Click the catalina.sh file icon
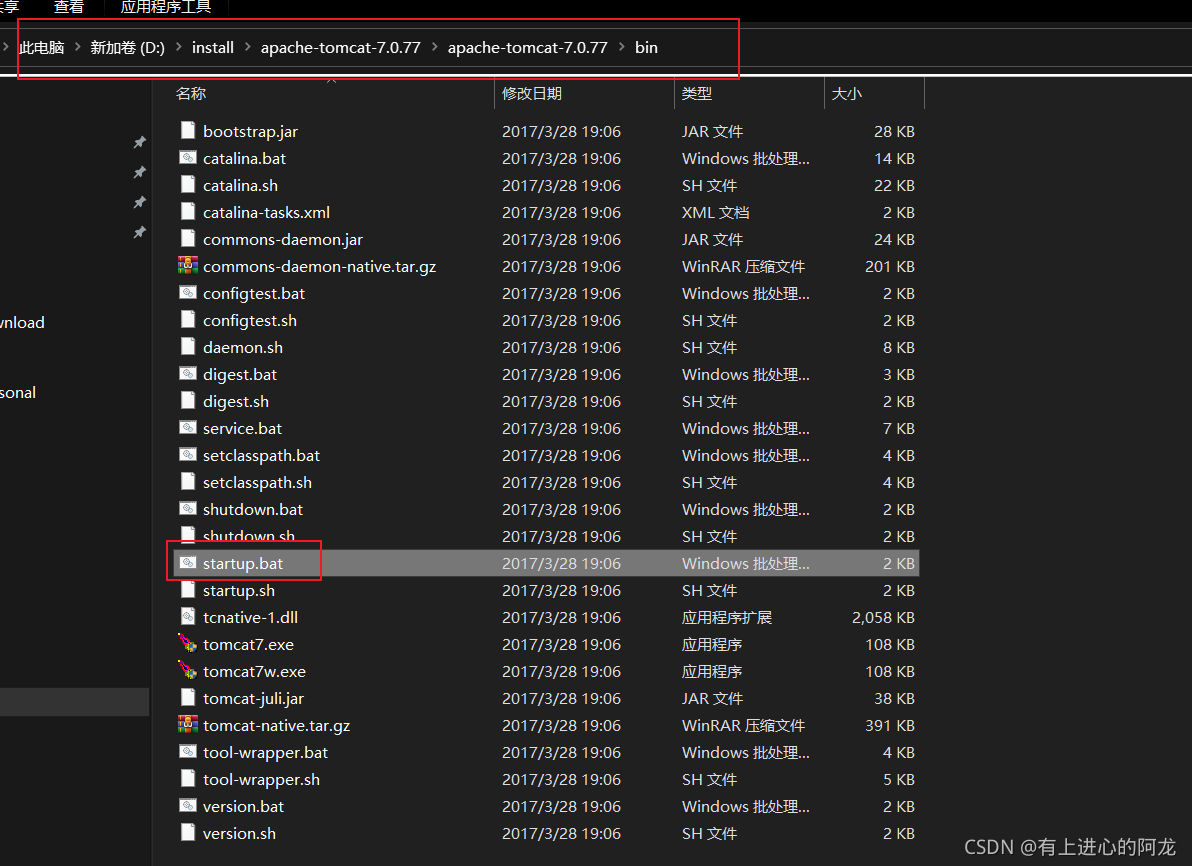Screen dimensions: 1192x866 pyautogui.click(x=188, y=185)
